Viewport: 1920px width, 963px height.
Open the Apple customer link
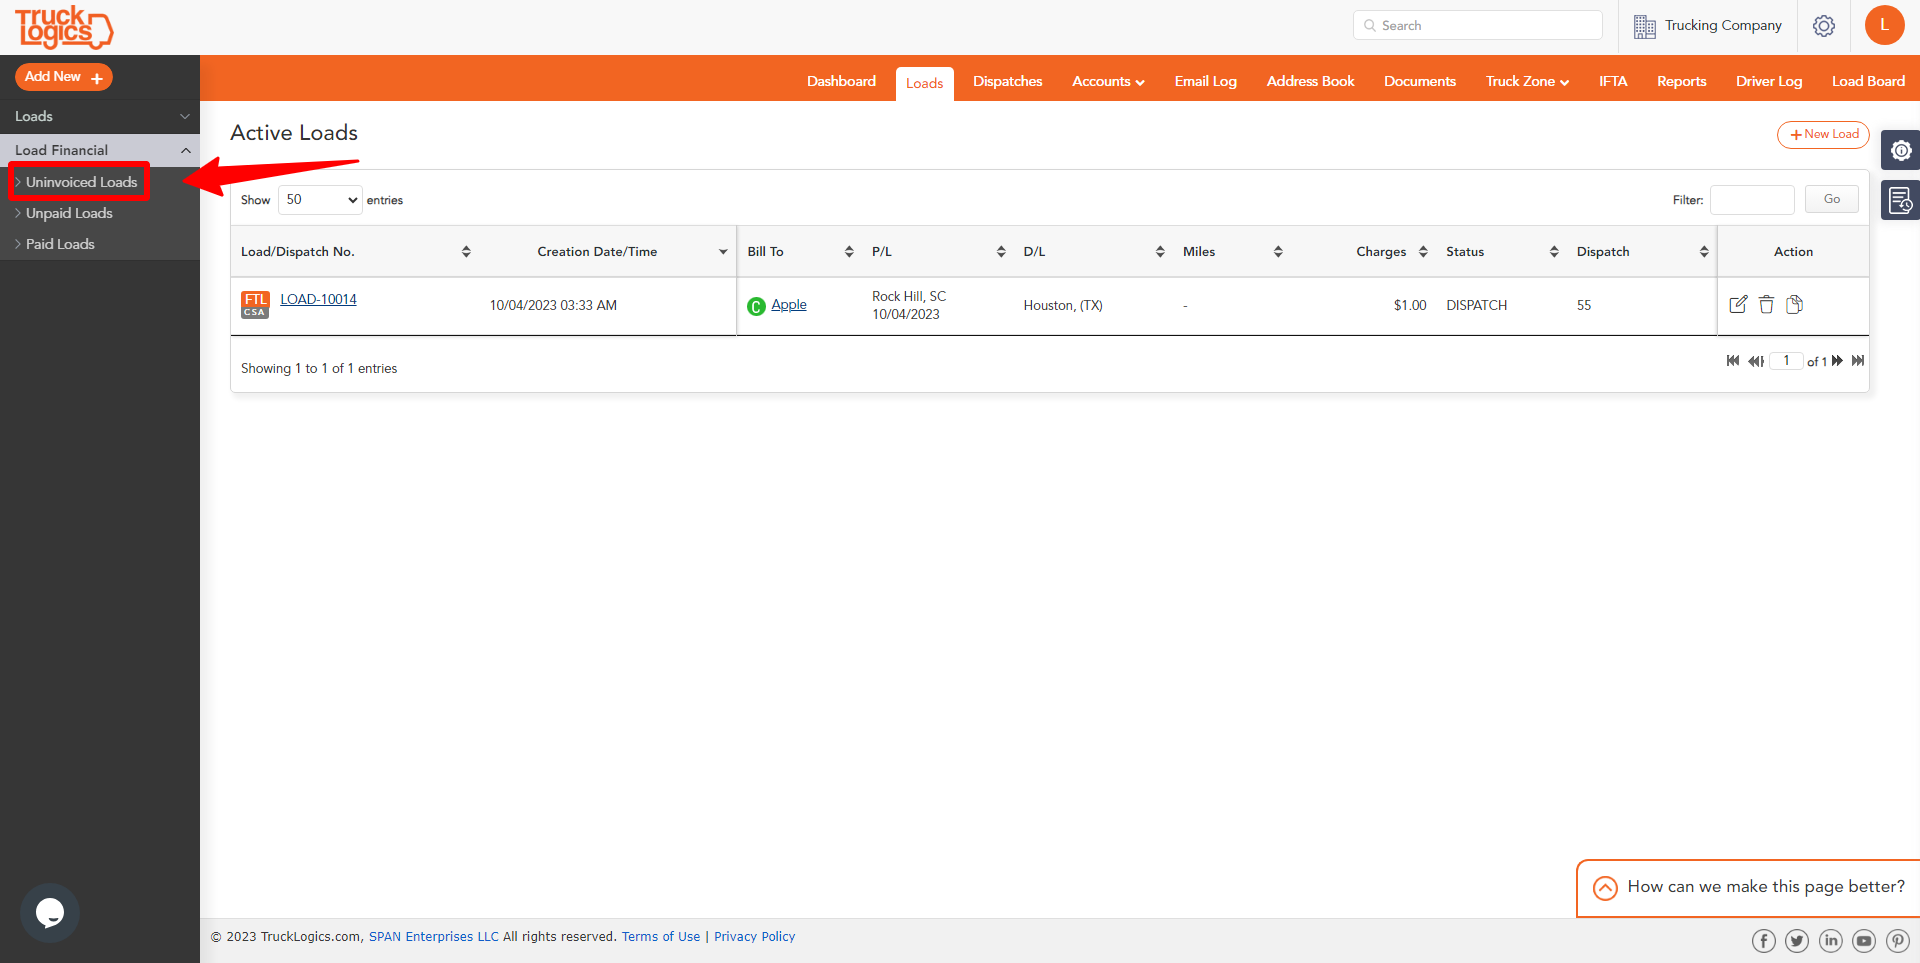tap(789, 304)
